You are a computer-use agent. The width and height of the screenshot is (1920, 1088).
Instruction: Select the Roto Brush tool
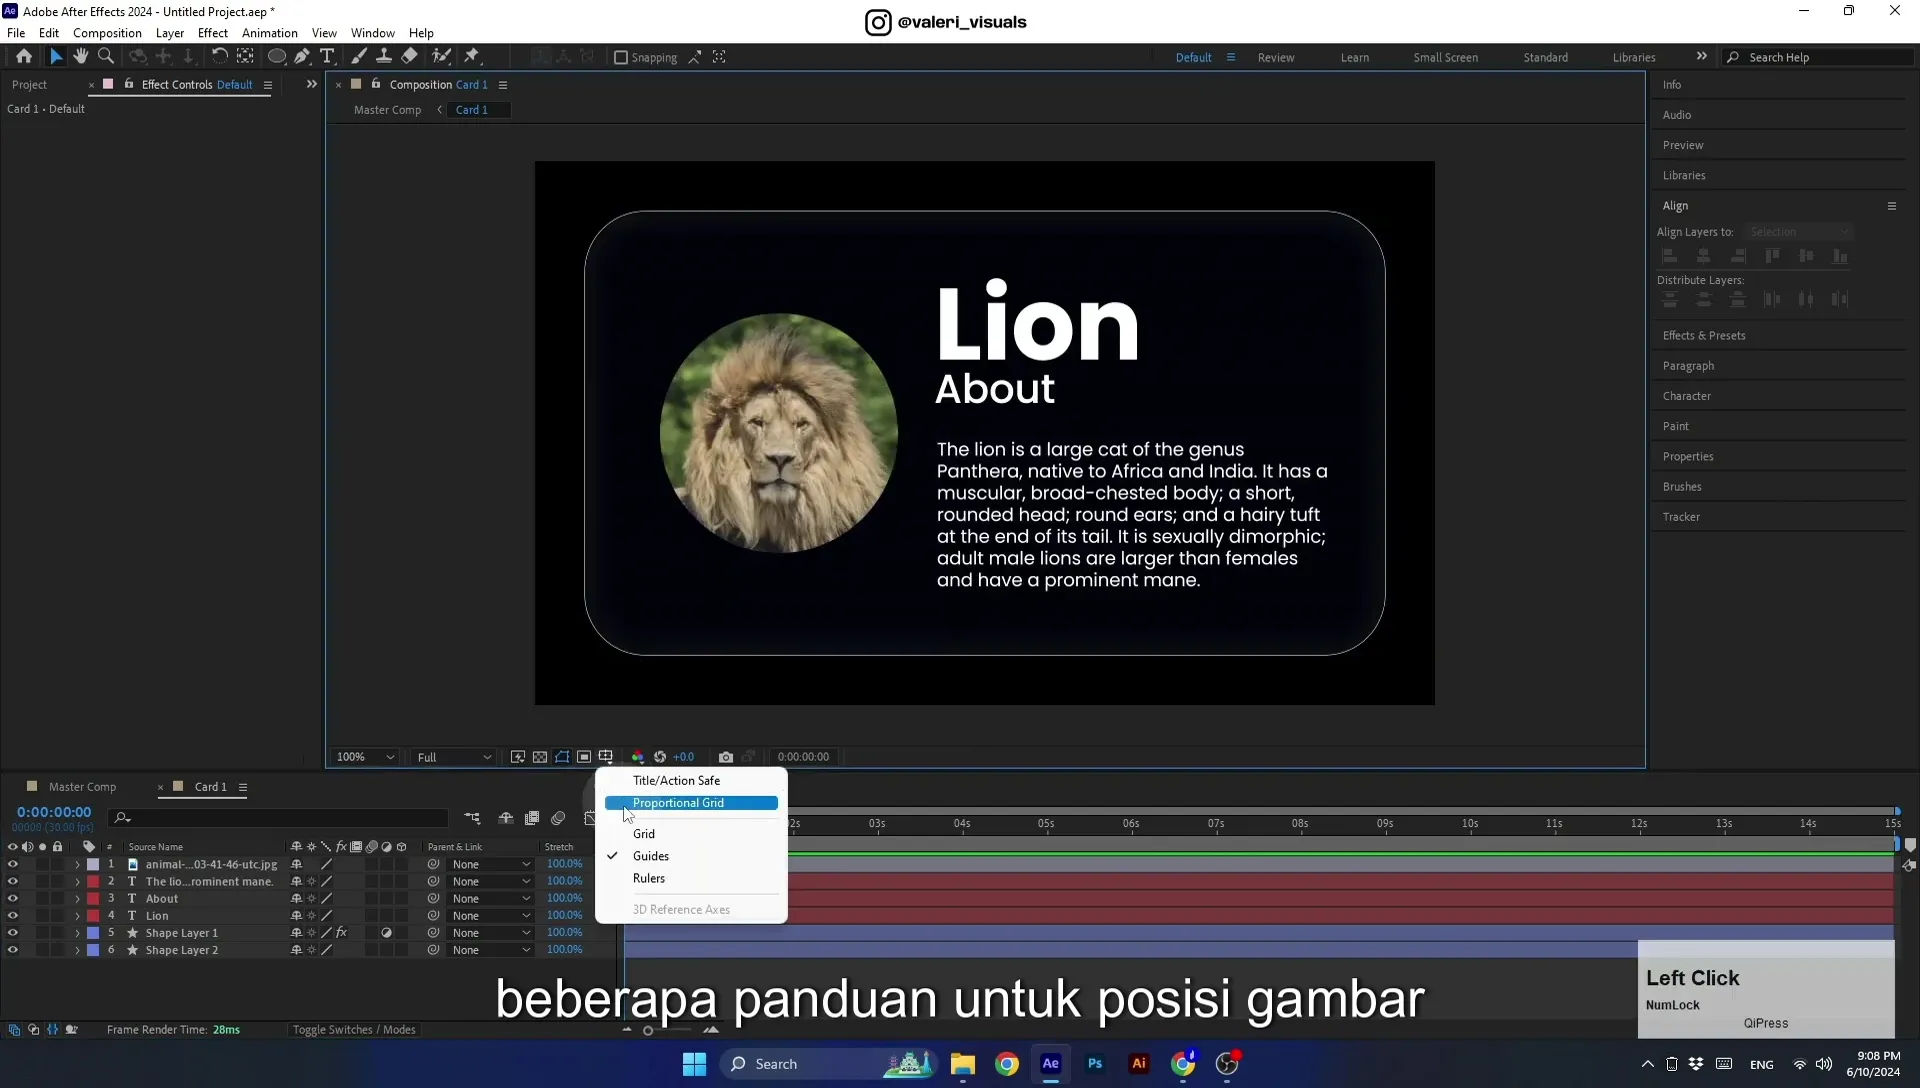441,57
